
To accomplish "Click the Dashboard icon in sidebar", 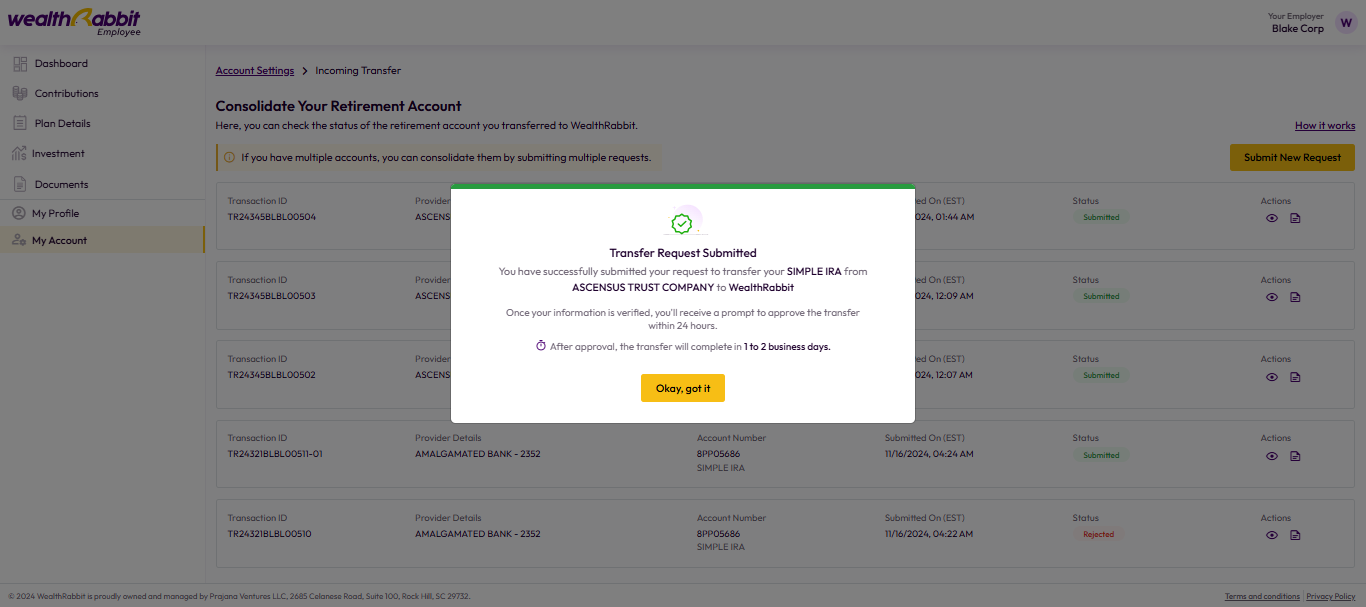I will point(20,63).
